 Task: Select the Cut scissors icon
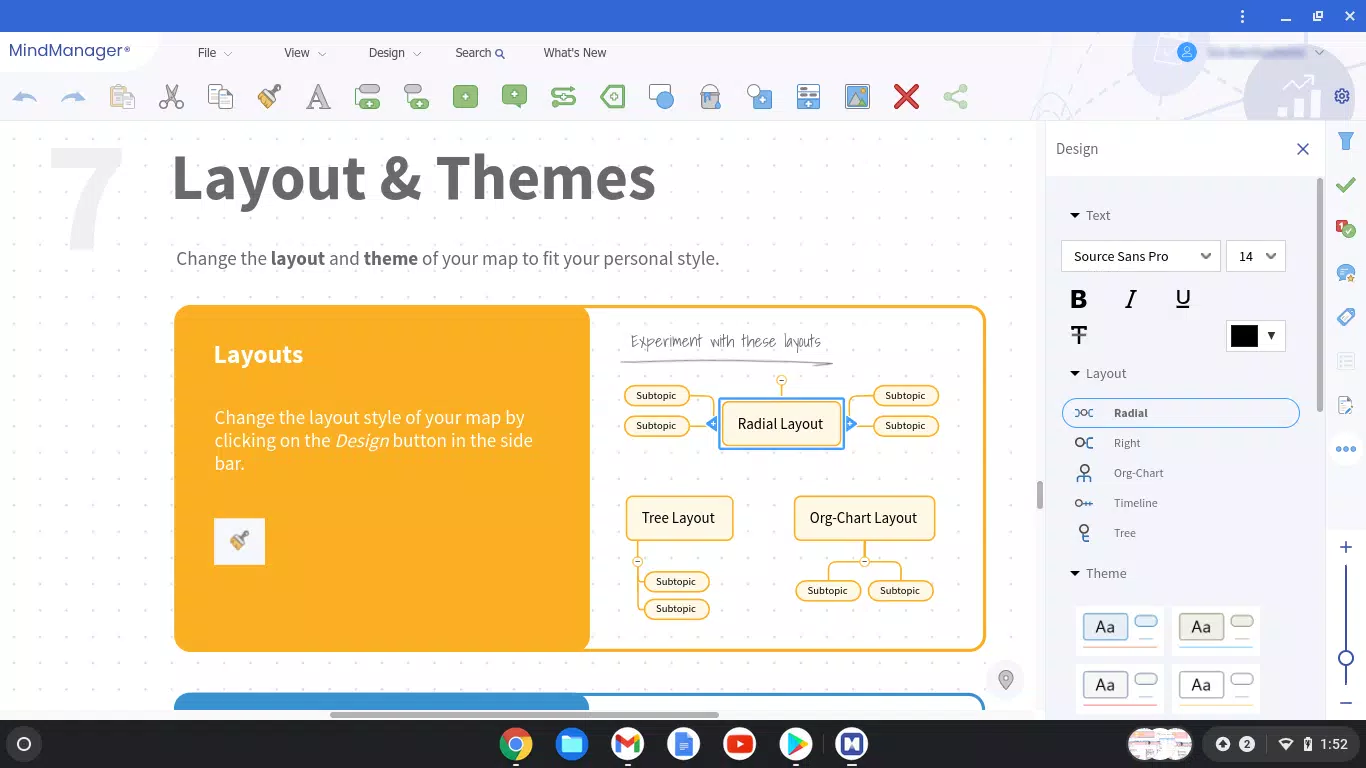coord(171,97)
